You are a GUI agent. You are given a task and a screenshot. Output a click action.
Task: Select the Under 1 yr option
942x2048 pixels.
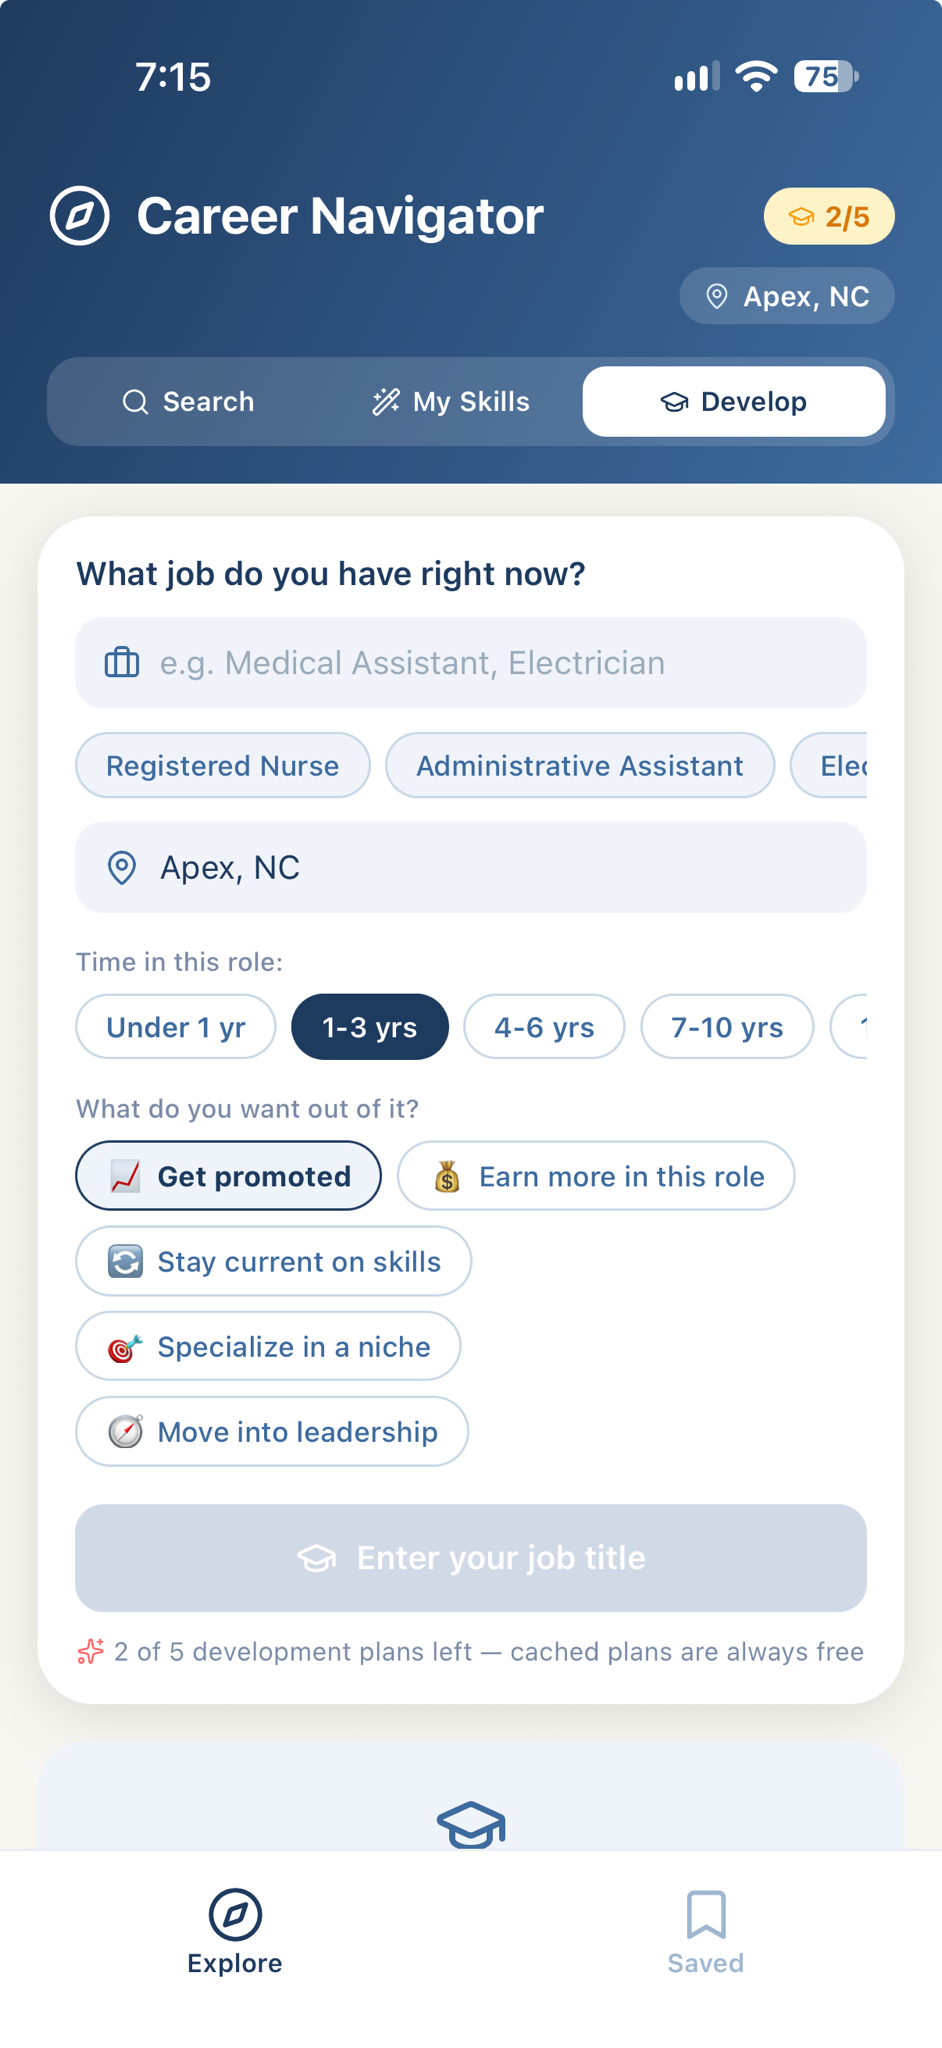176,1027
